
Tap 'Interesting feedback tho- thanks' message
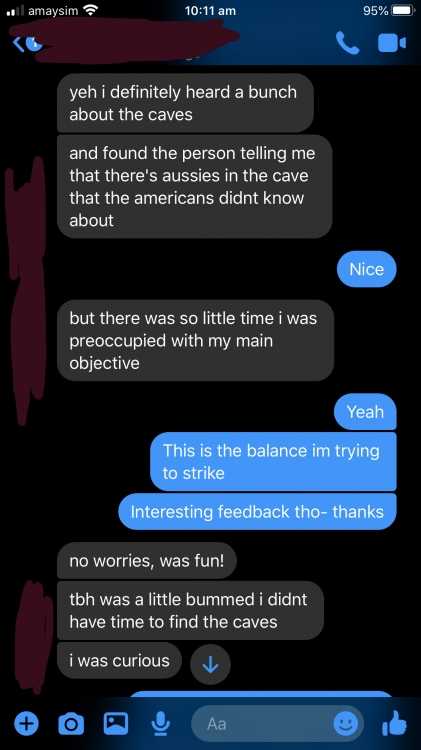pos(257,511)
